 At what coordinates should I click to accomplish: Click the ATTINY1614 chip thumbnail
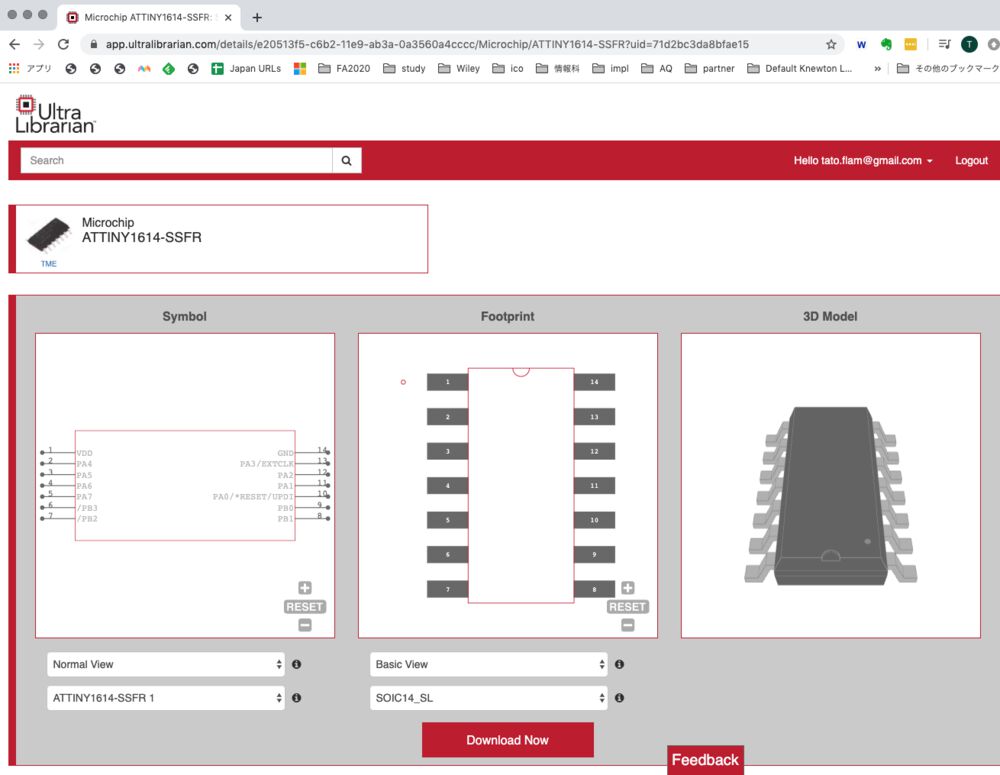coord(48,235)
